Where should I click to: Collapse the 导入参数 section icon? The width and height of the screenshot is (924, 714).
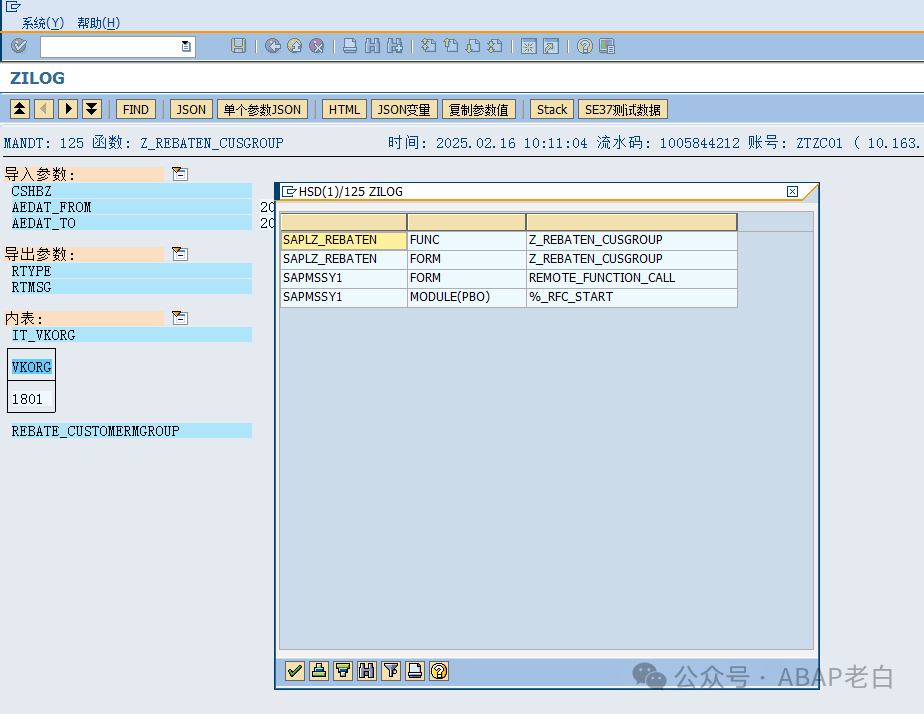point(180,174)
